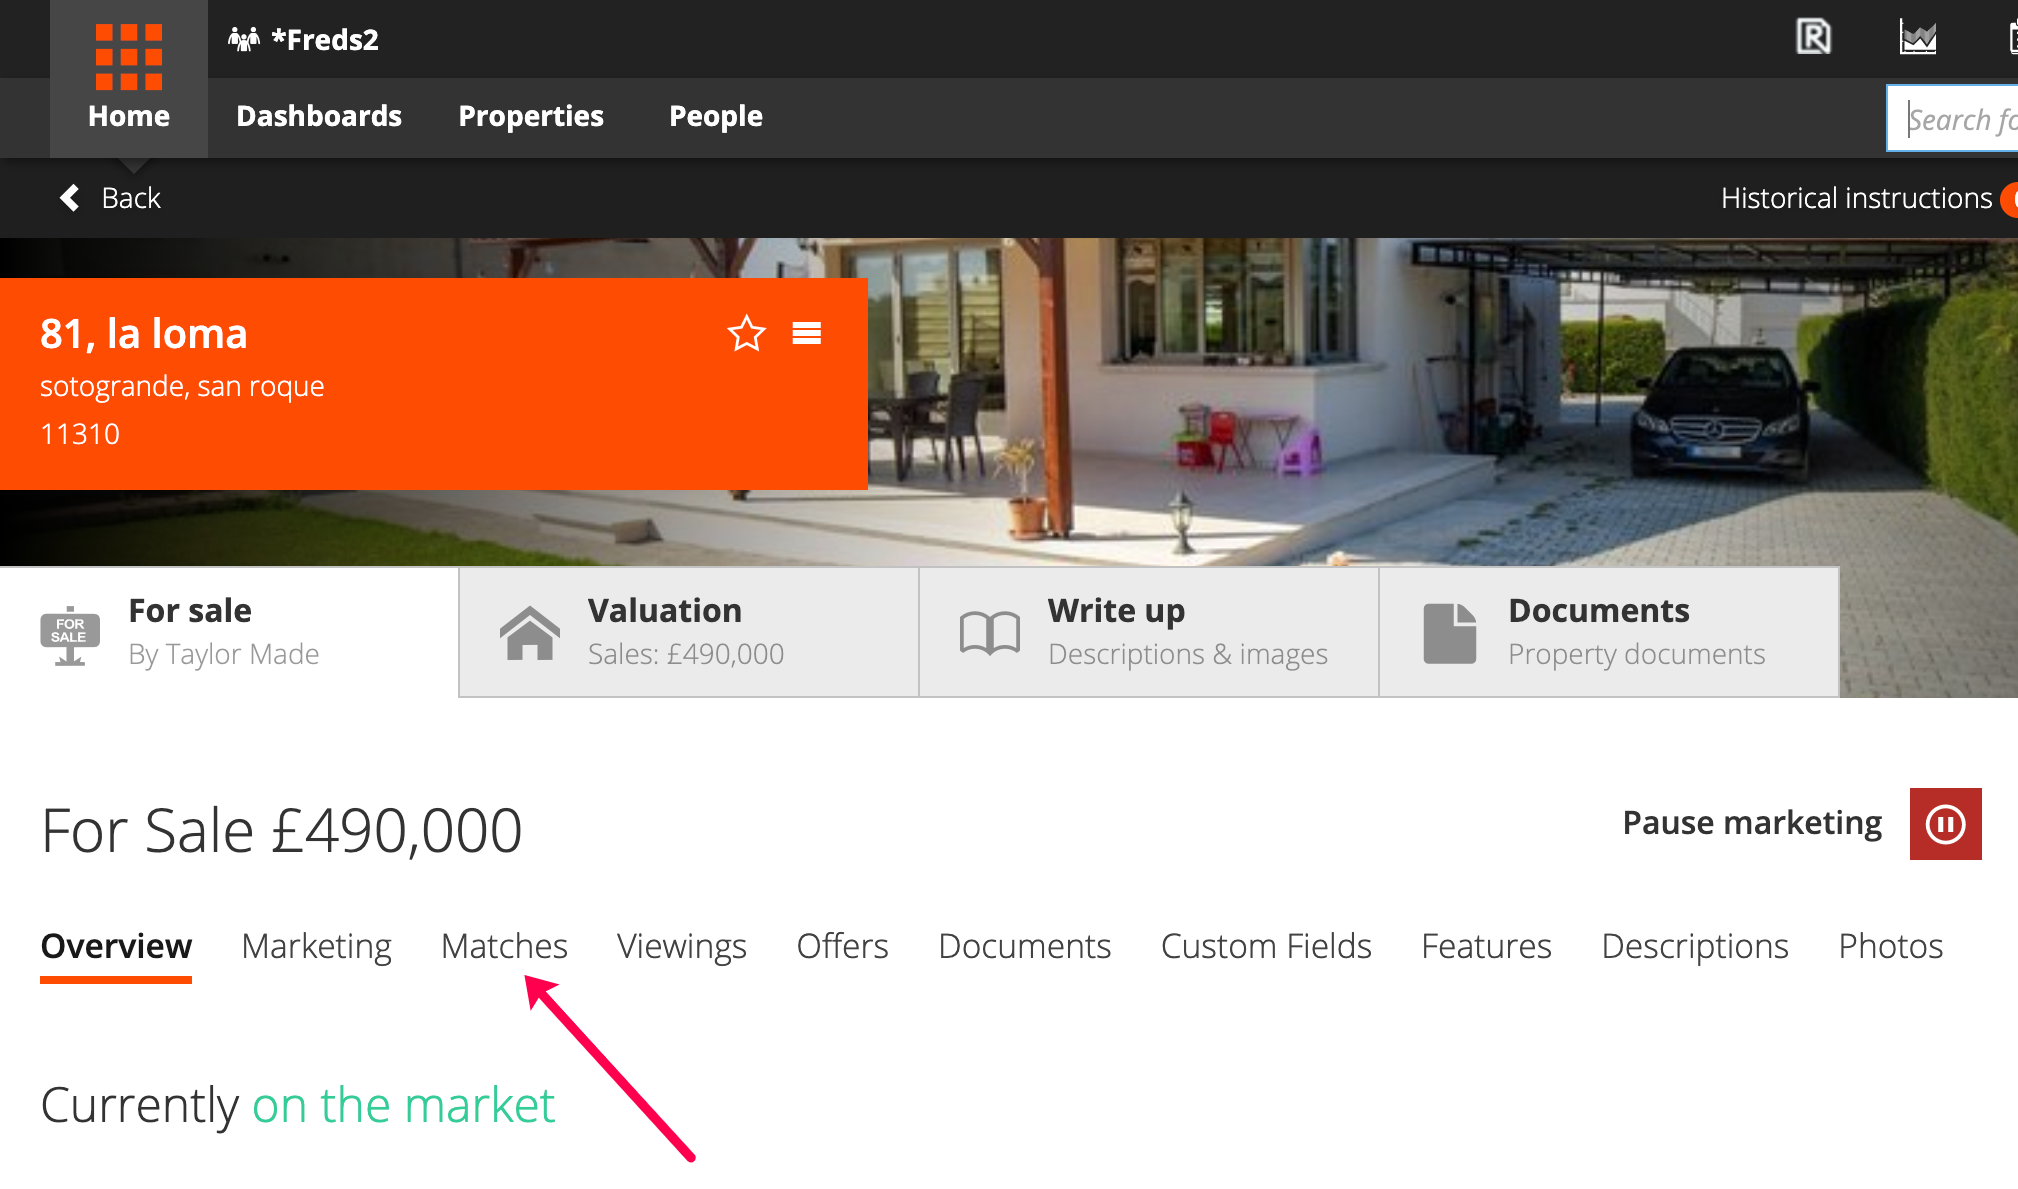Pause marketing with the red pause button
Viewport: 2018px width, 1189px height.
tap(1946, 824)
